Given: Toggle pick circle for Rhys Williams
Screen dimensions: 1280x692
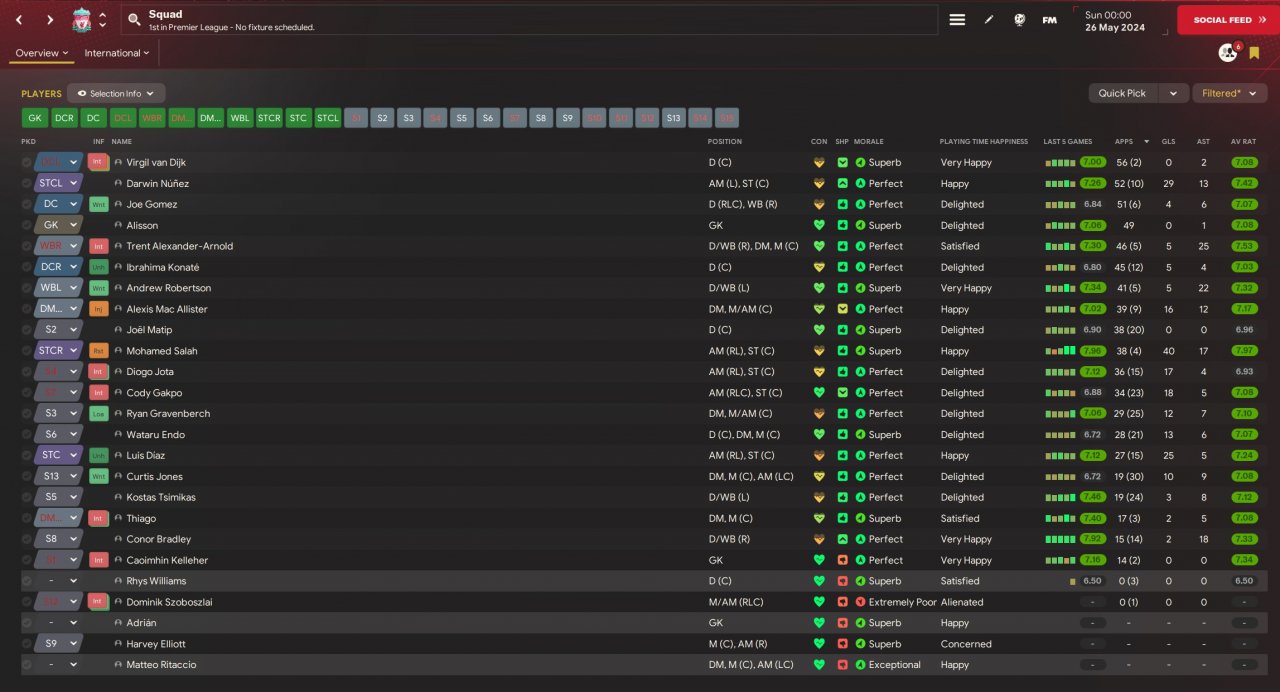Looking at the screenshot, I should pyautogui.click(x=27, y=581).
